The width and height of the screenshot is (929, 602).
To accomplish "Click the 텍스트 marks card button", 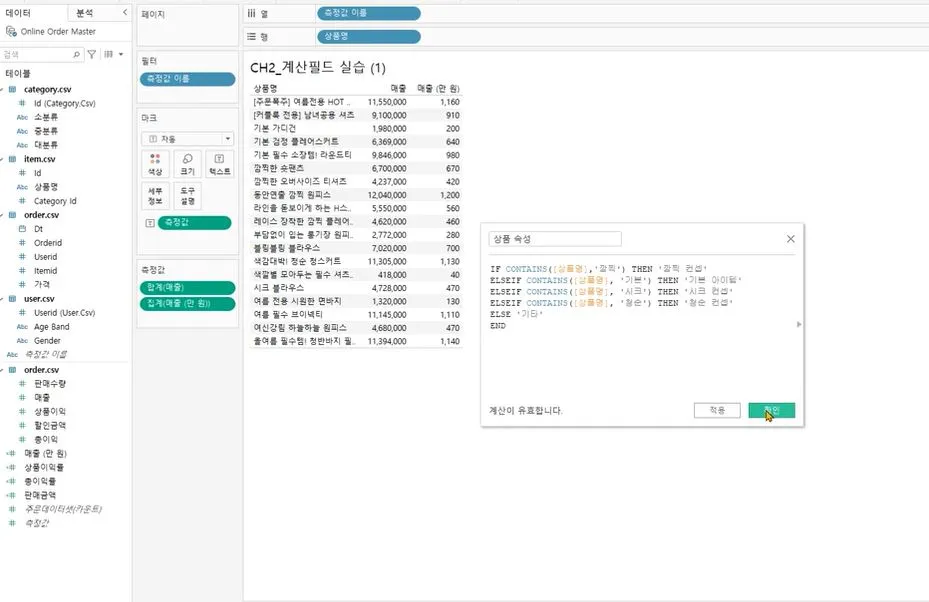I will (219, 164).
